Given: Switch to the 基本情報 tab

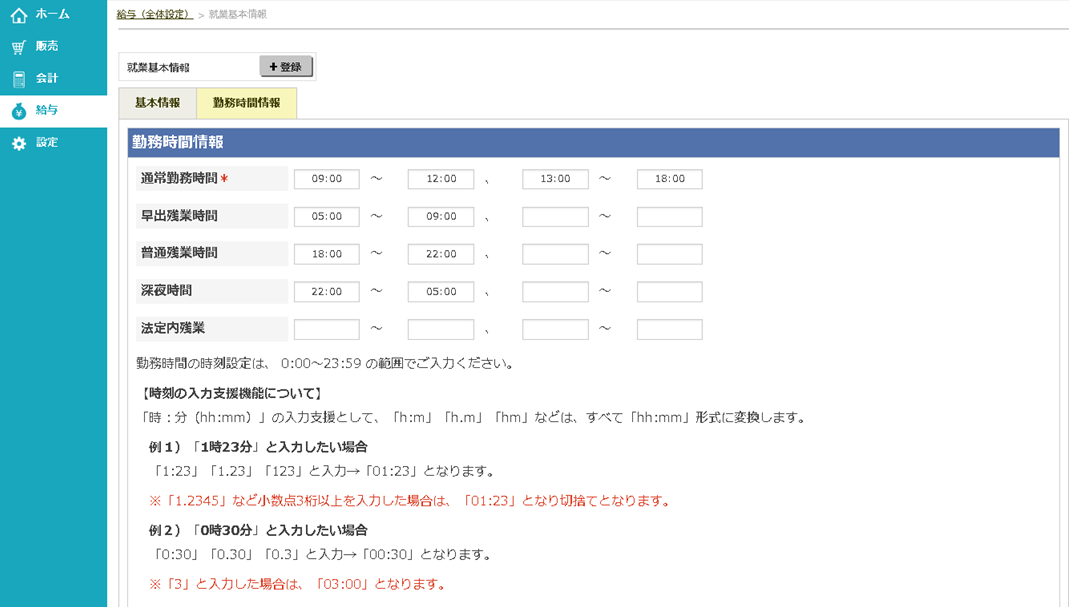Looking at the screenshot, I should pyautogui.click(x=156, y=102).
